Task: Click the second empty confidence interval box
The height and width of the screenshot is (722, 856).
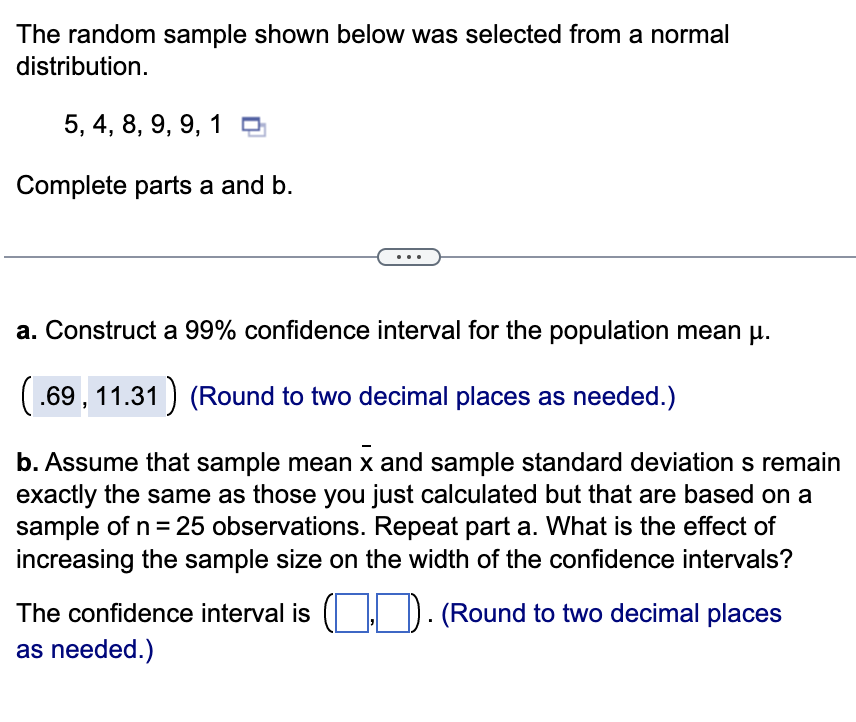Action: (393, 613)
